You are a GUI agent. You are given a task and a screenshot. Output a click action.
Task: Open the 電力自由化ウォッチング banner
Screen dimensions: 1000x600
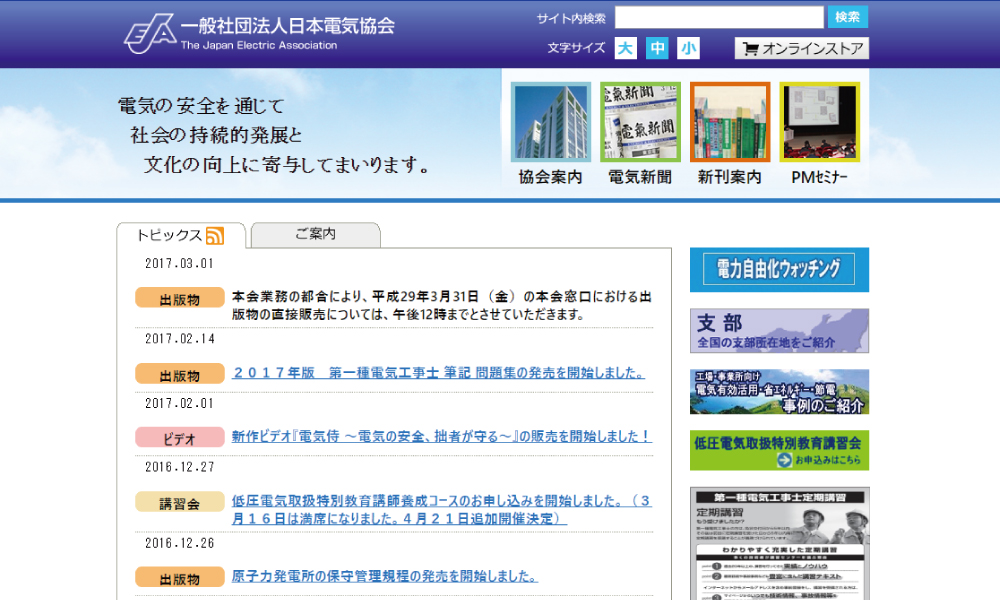point(779,270)
